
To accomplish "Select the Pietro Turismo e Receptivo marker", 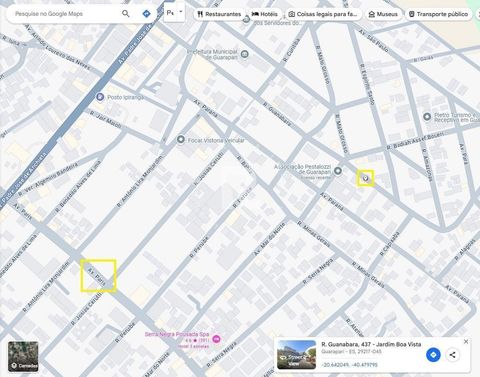I will [x=427, y=117].
